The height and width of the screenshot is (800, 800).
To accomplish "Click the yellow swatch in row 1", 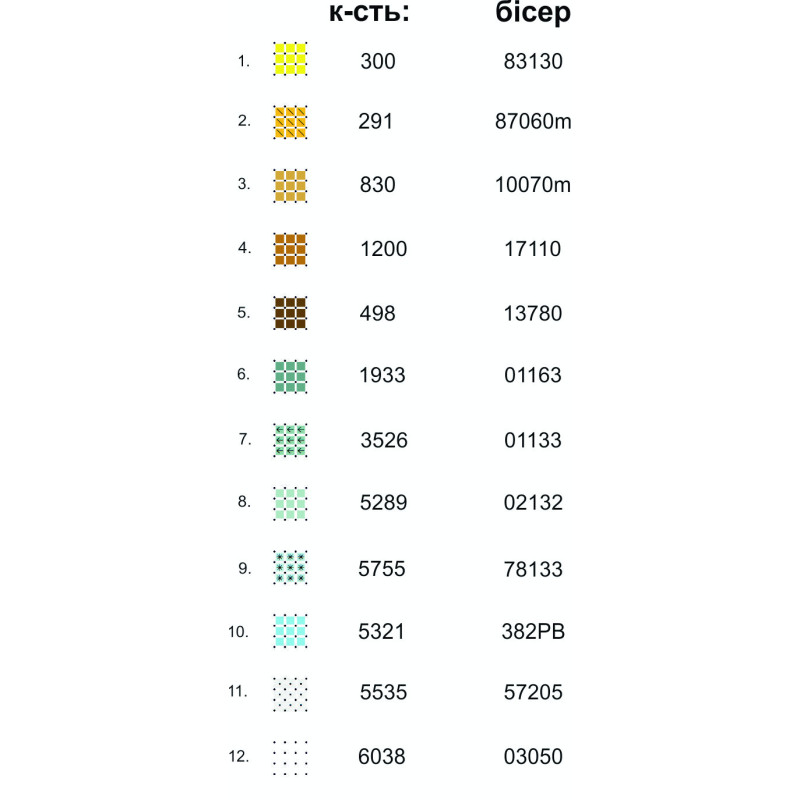I will tap(290, 60).
